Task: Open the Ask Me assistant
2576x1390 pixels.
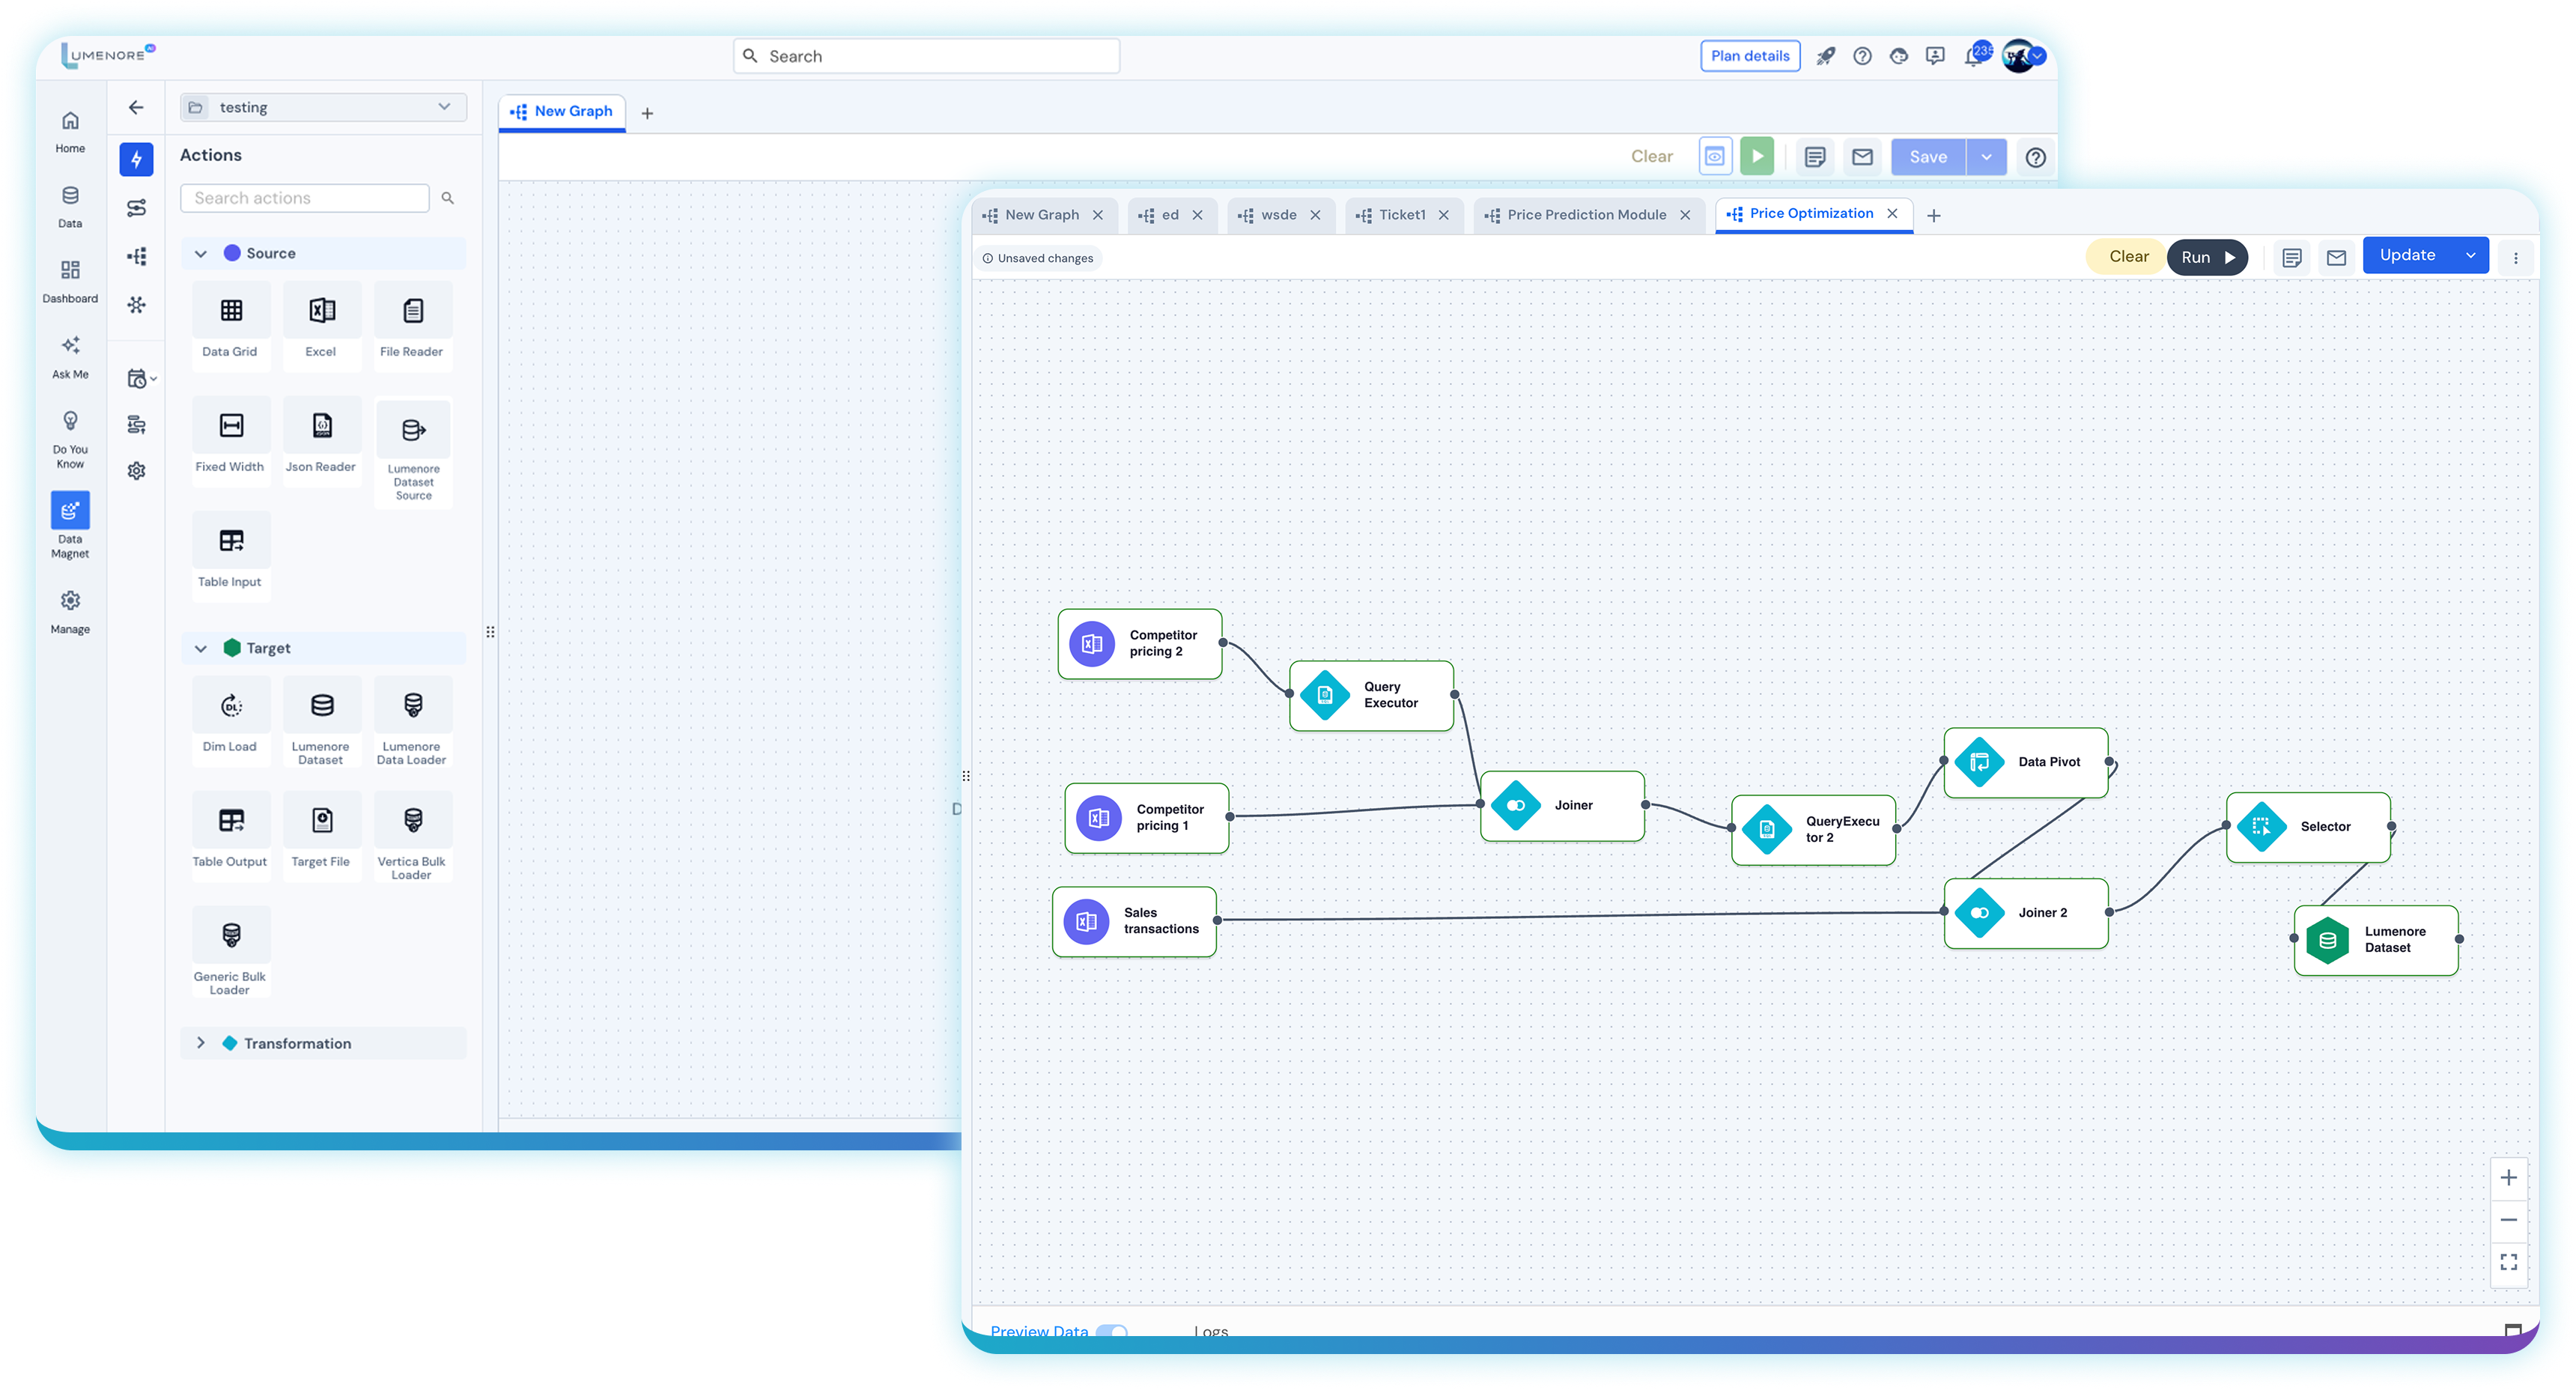Action: 70,356
